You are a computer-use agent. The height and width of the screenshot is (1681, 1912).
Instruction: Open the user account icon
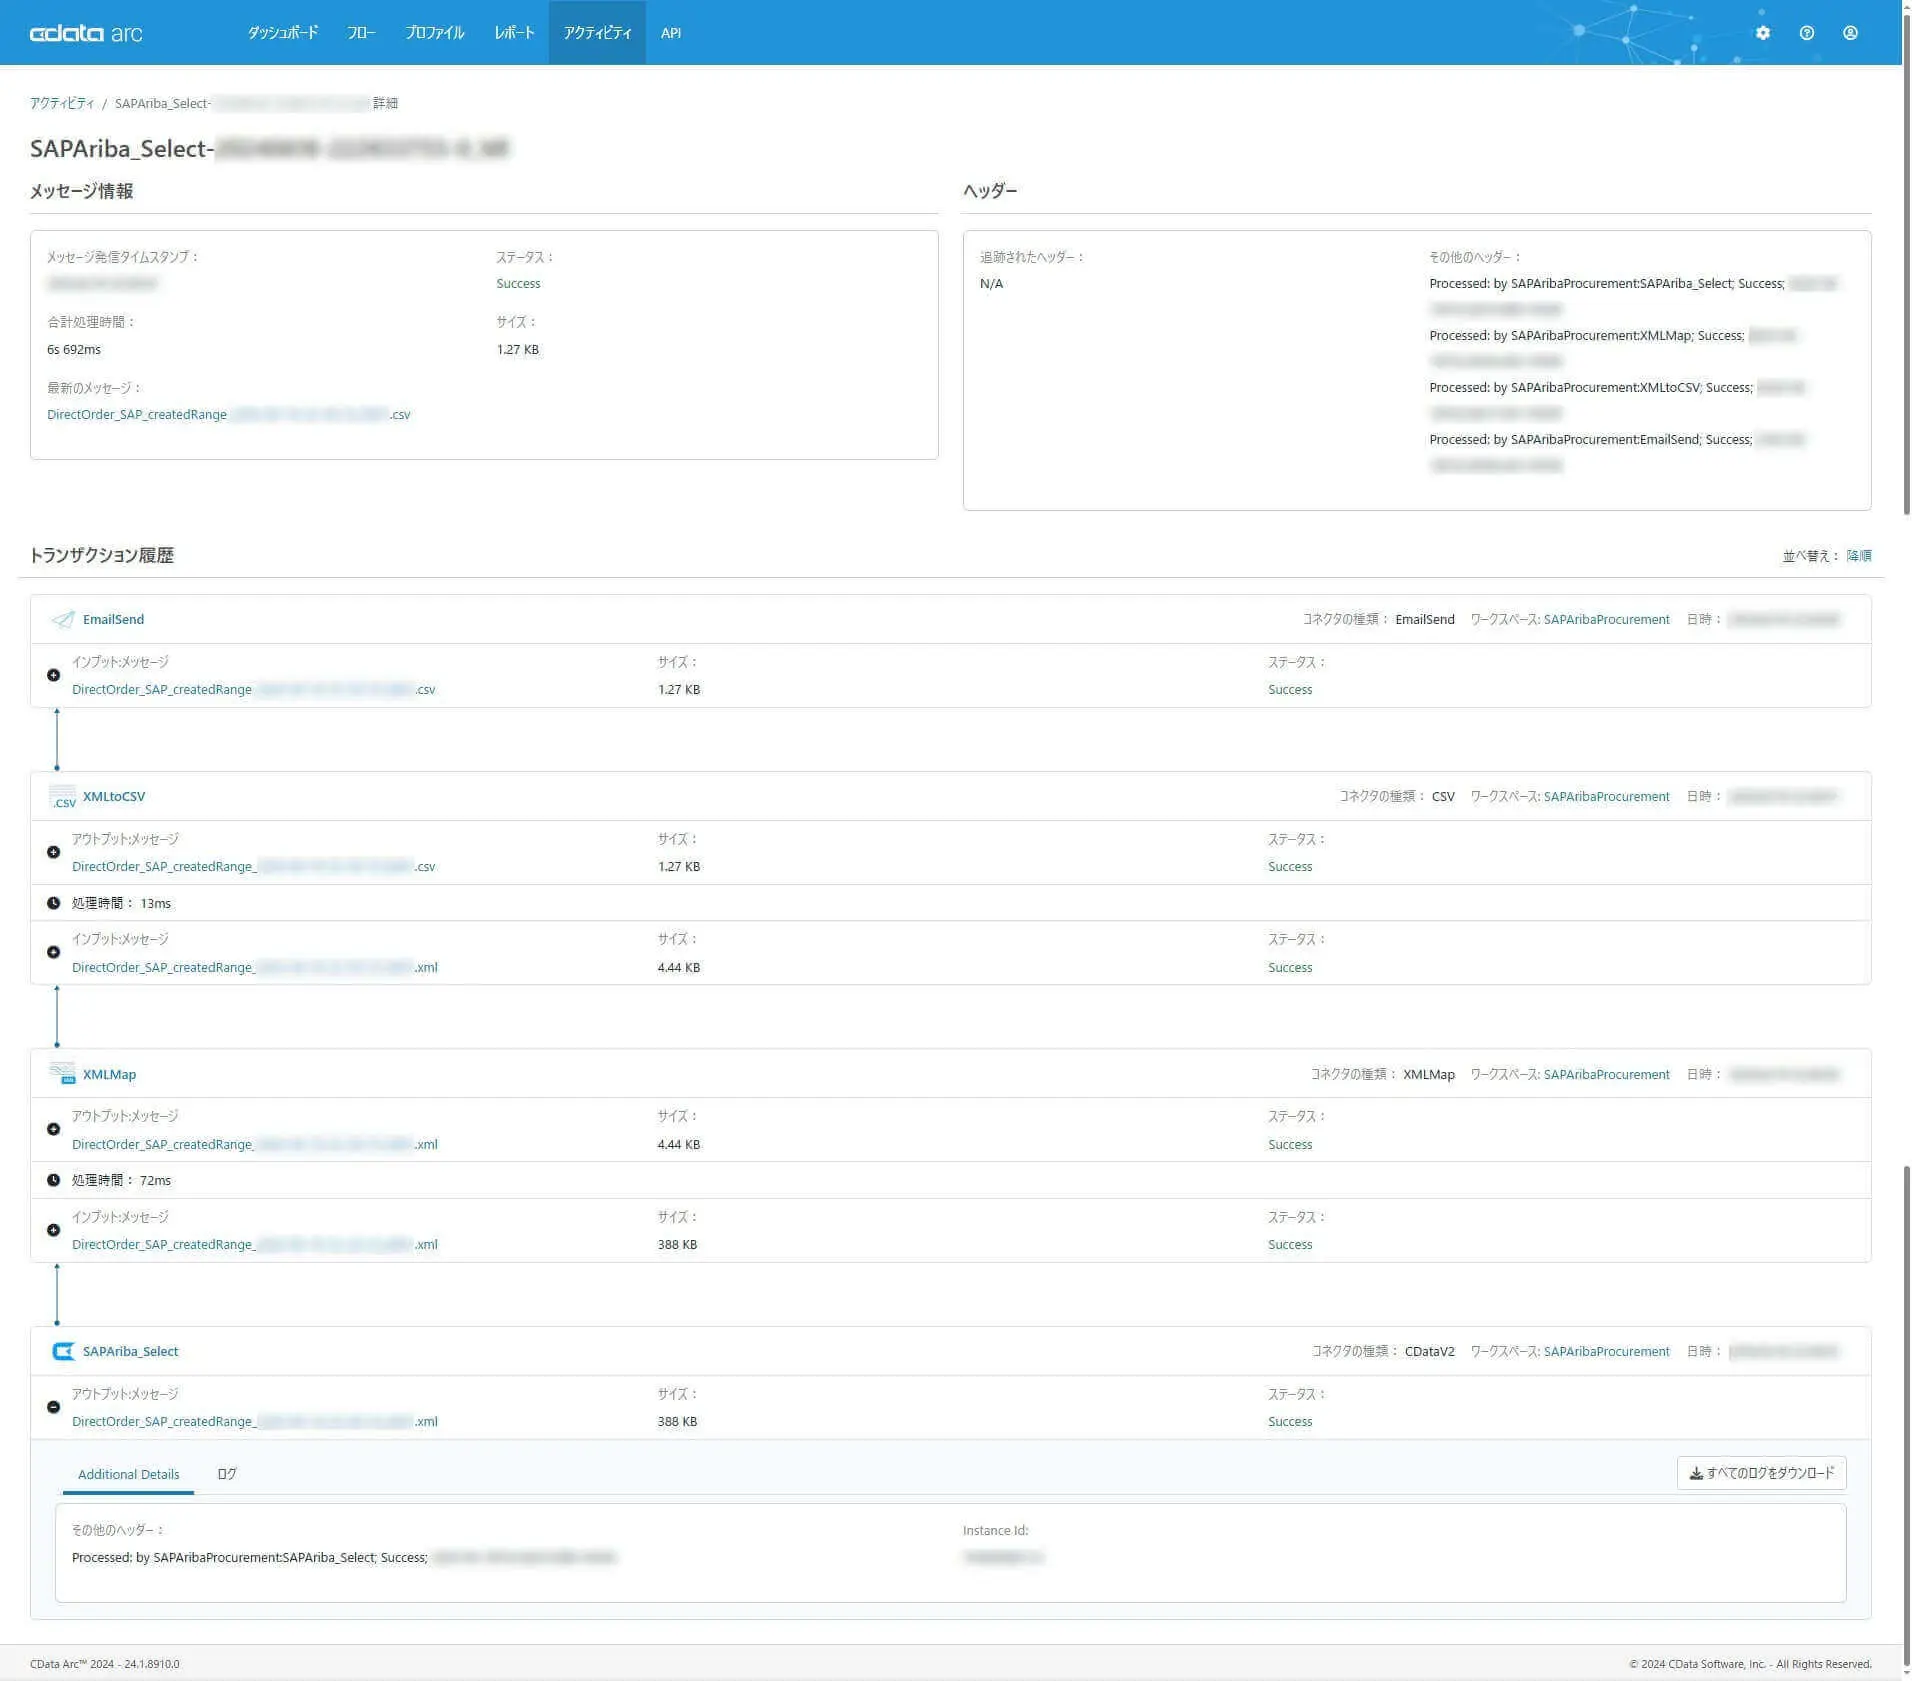tap(1850, 33)
